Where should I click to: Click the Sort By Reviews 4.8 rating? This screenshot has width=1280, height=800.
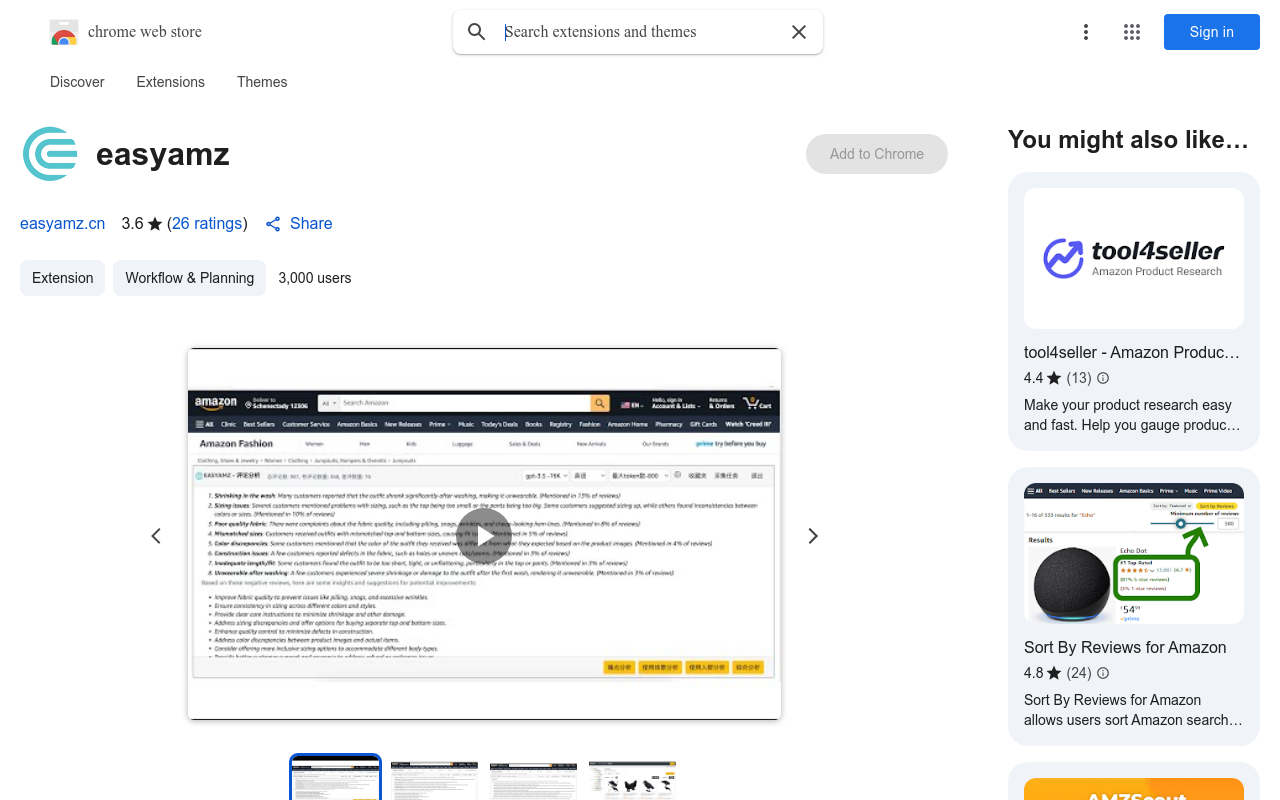pos(1033,673)
